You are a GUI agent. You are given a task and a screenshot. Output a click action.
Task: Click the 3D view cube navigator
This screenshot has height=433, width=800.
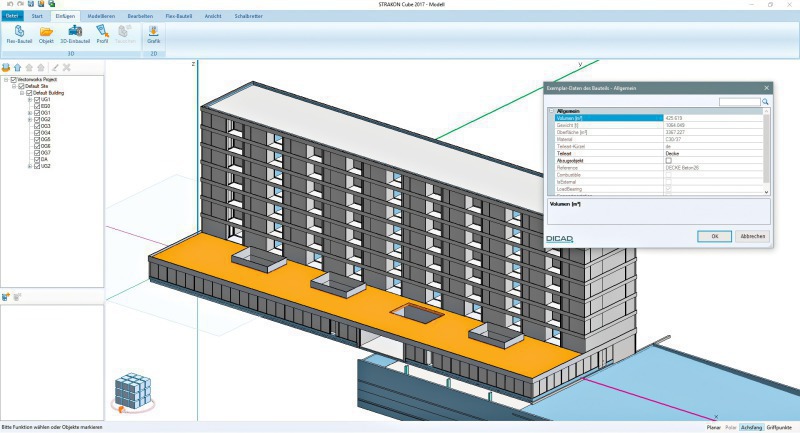click(x=133, y=392)
